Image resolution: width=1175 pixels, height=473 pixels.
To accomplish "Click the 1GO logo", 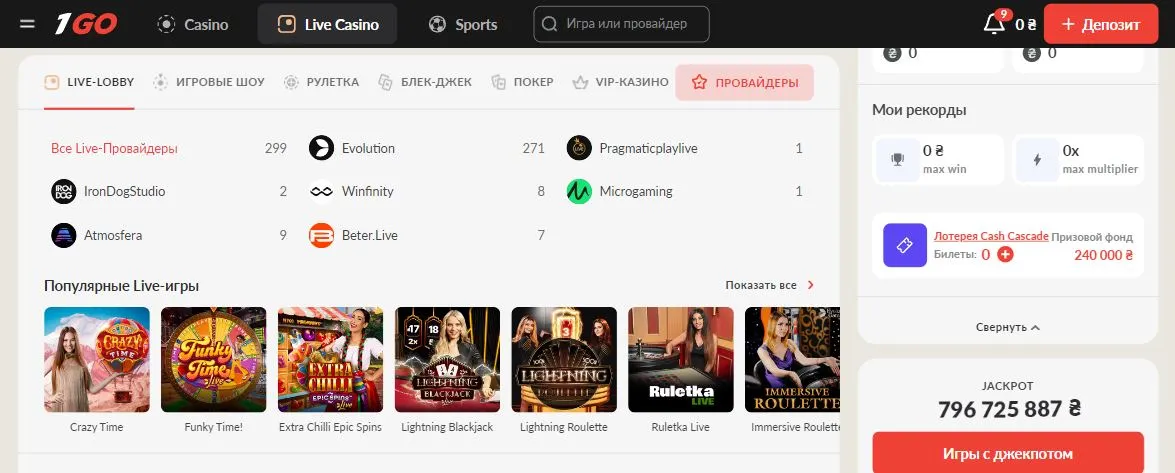I will click(85, 24).
